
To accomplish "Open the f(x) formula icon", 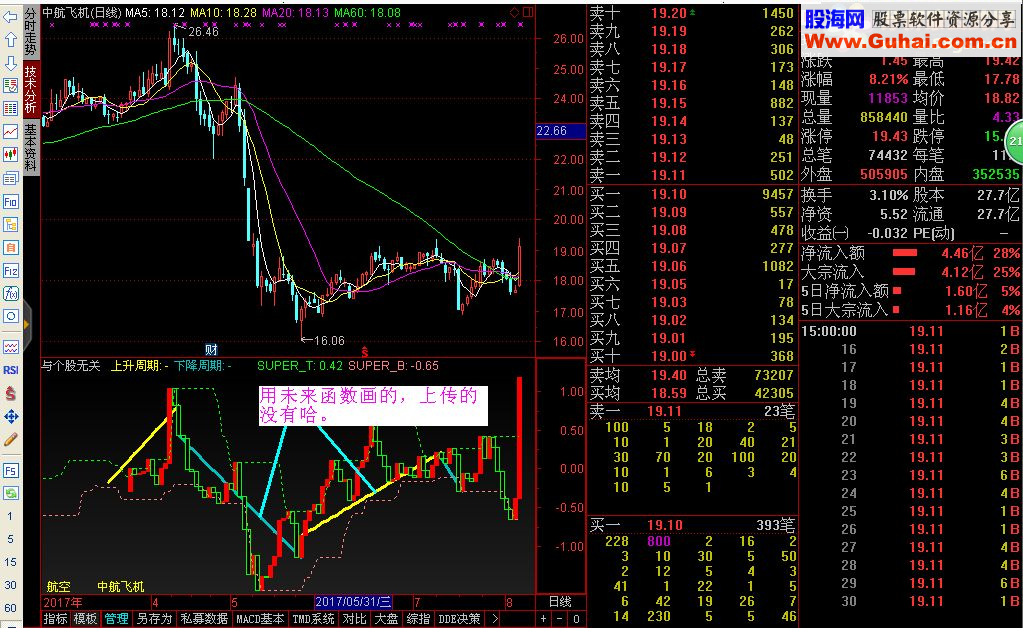I will pyautogui.click(x=10, y=293).
